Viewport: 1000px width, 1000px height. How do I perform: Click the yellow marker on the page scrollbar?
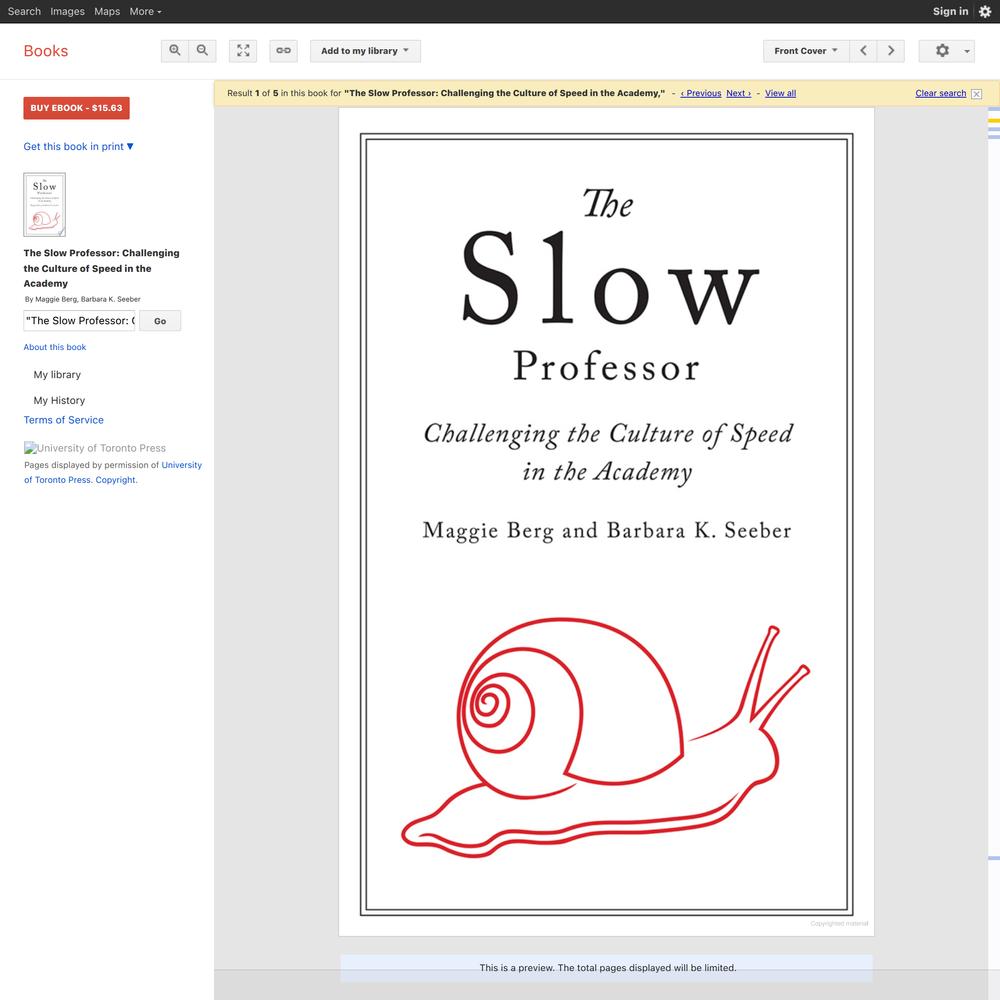point(994,121)
